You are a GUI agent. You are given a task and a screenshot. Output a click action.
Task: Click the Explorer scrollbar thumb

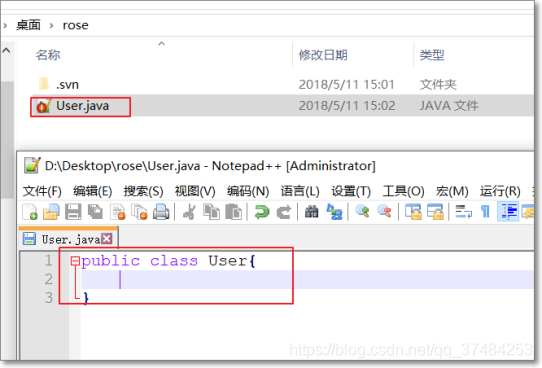7,140
